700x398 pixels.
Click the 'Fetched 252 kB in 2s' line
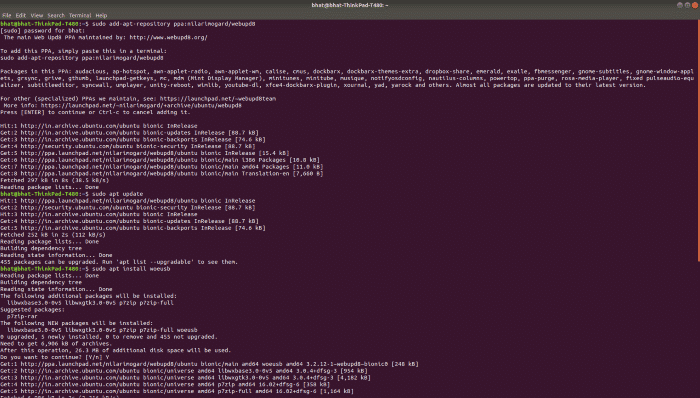53,235
